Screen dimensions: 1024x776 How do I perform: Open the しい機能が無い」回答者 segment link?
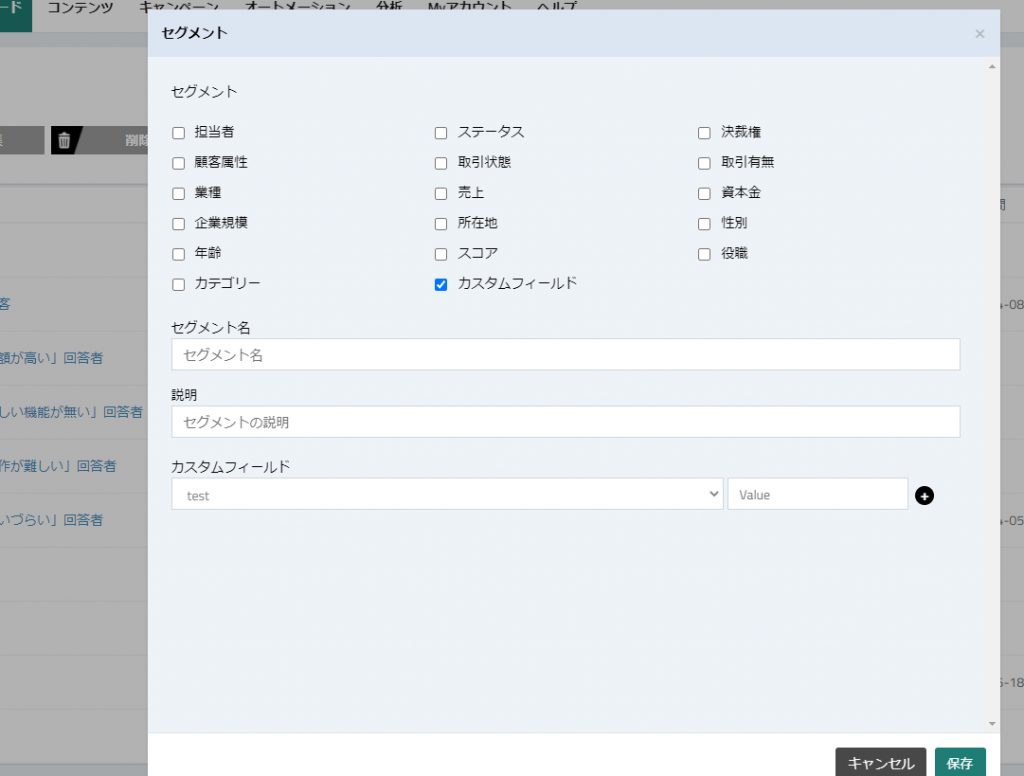pyautogui.click(x=71, y=412)
